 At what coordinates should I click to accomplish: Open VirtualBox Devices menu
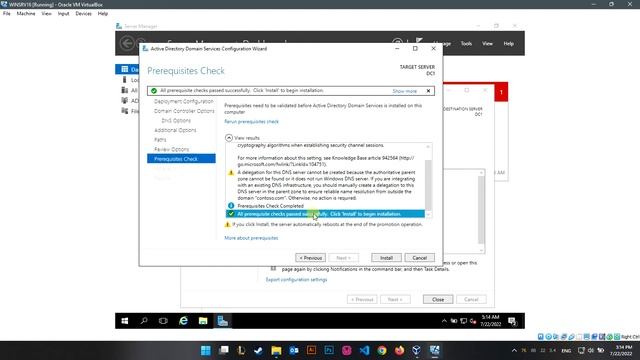[83, 13]
